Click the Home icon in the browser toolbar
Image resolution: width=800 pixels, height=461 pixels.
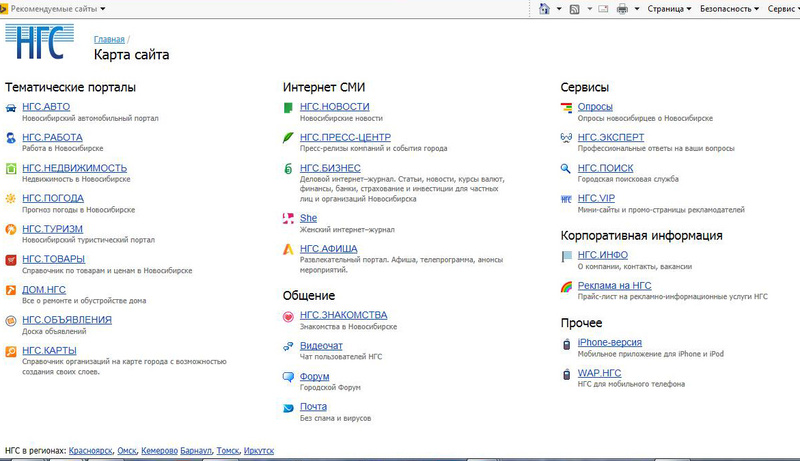[544, 8]
